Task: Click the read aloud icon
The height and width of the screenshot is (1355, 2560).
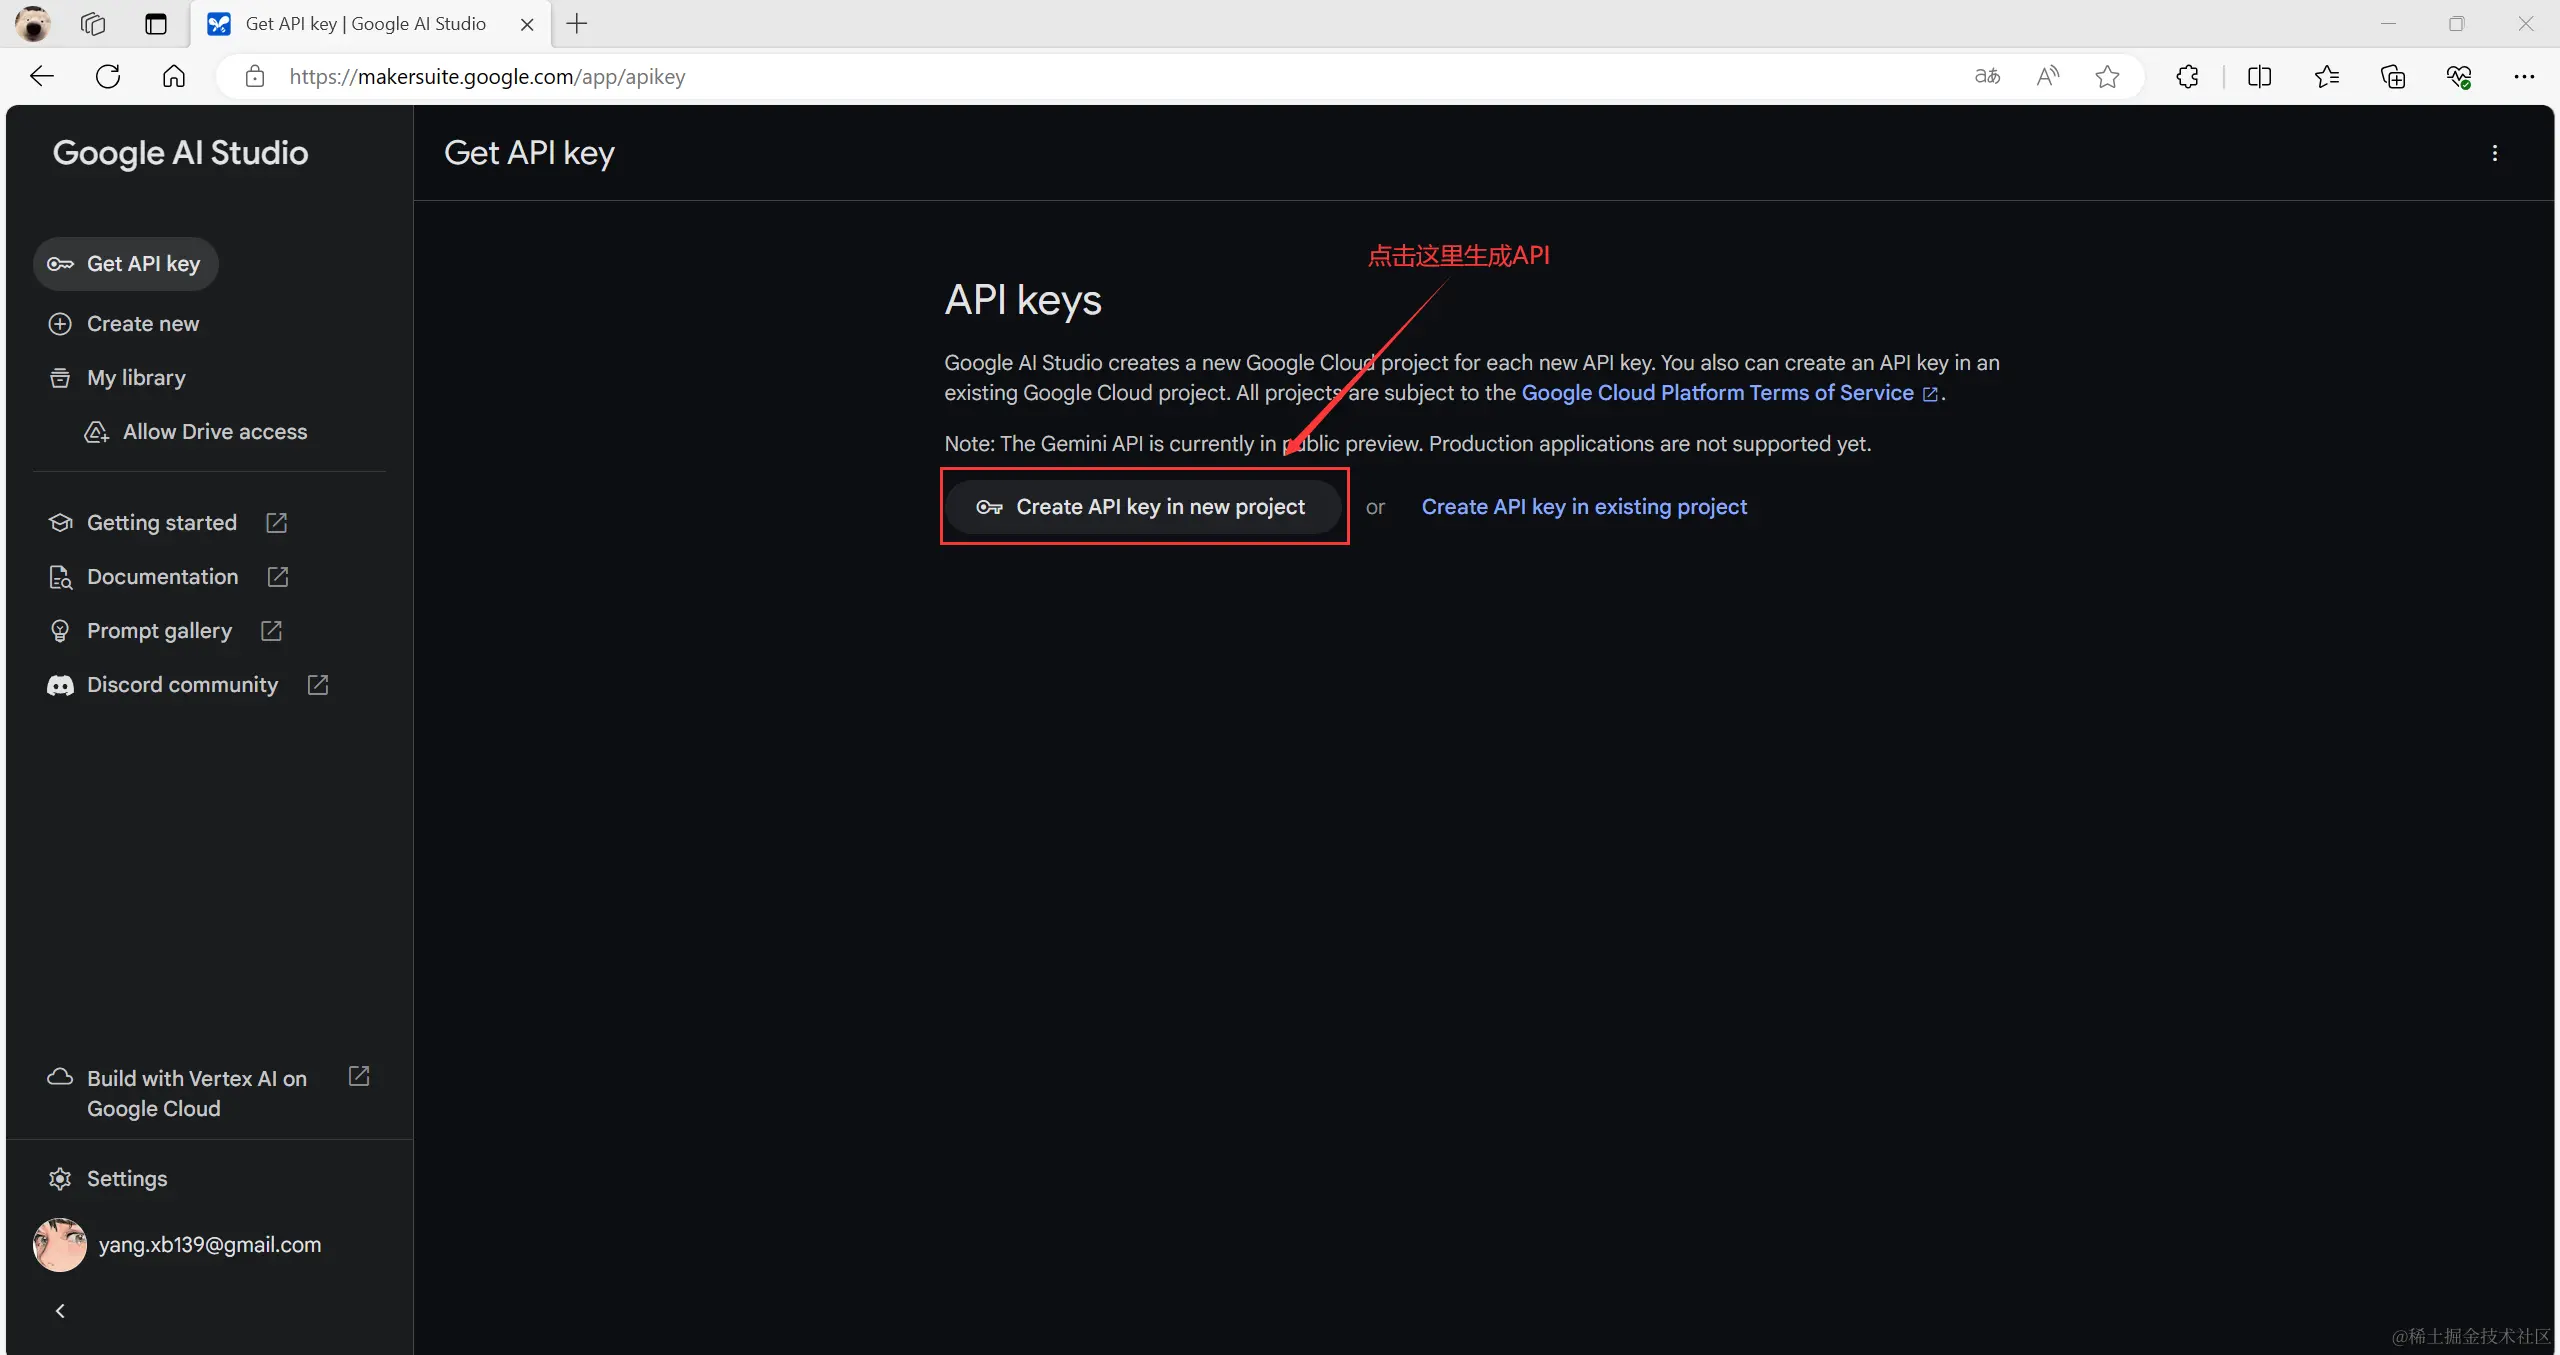Action: click(2047, 77)
